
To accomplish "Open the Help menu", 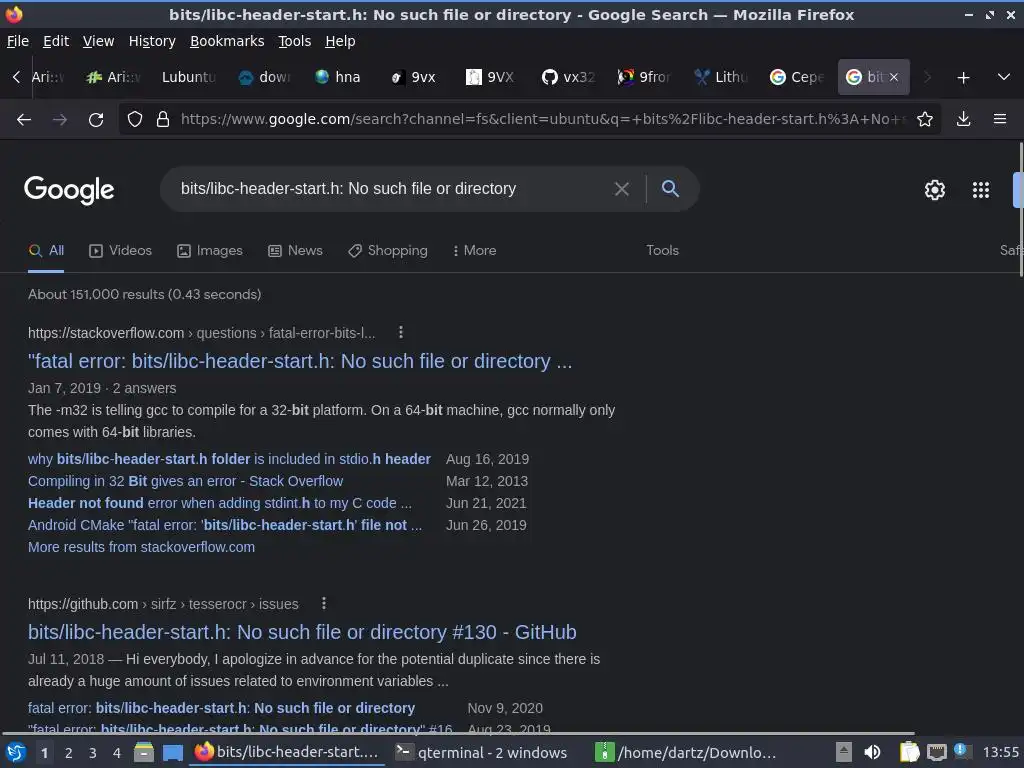I will point(340,41).
